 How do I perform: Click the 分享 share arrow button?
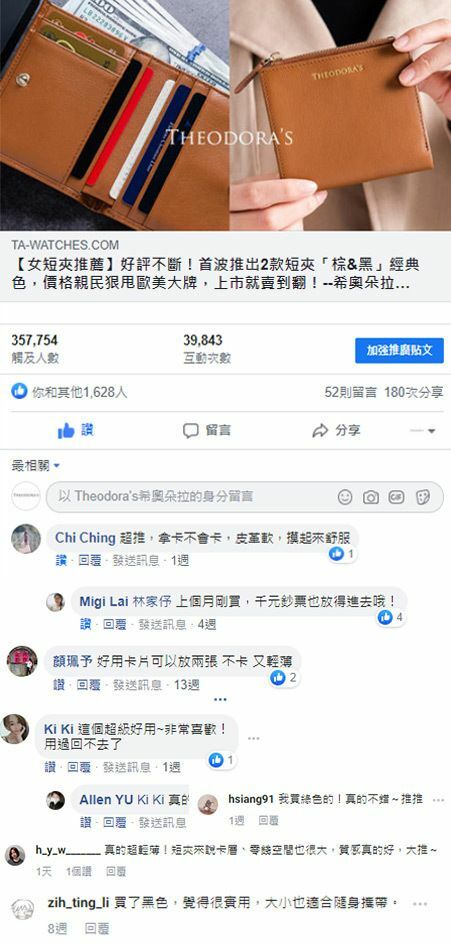pyautogui.click(x=336, y=430)
